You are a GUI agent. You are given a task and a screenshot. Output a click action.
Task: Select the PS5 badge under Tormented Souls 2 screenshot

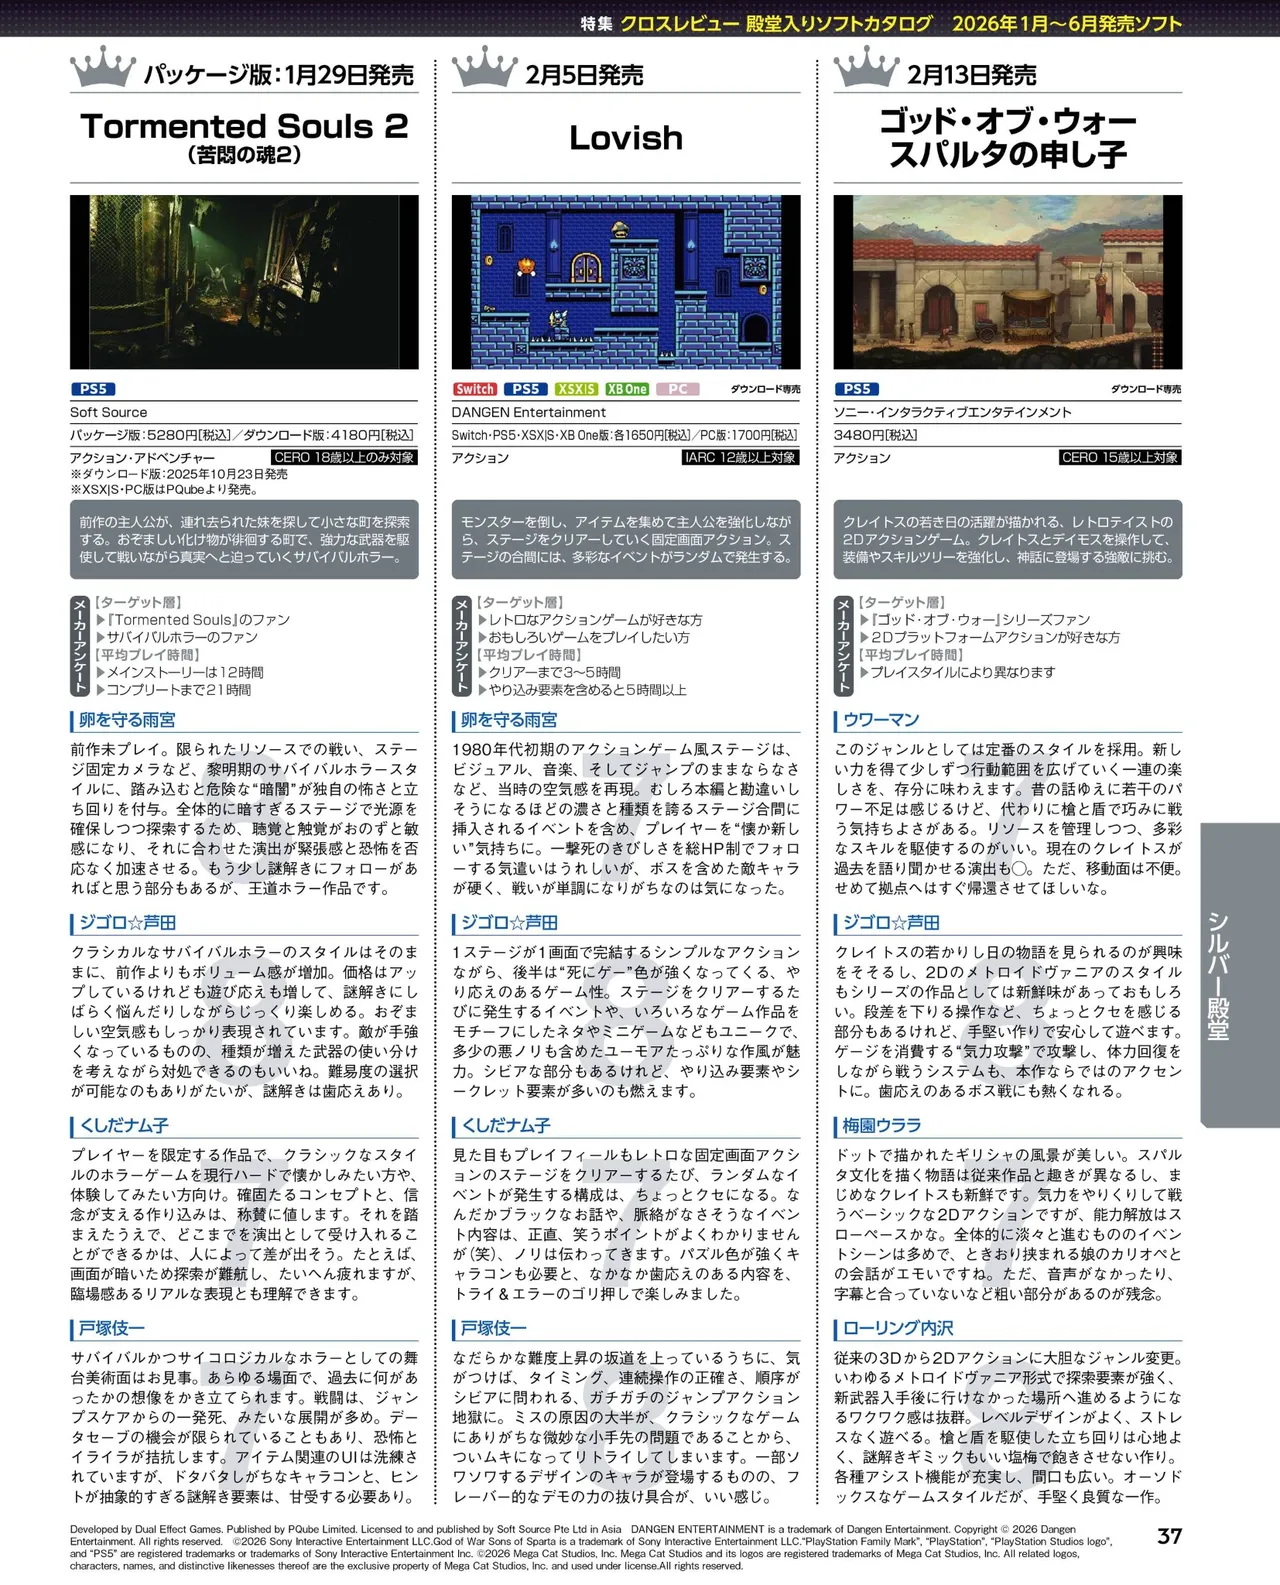(x=93, y=389)
